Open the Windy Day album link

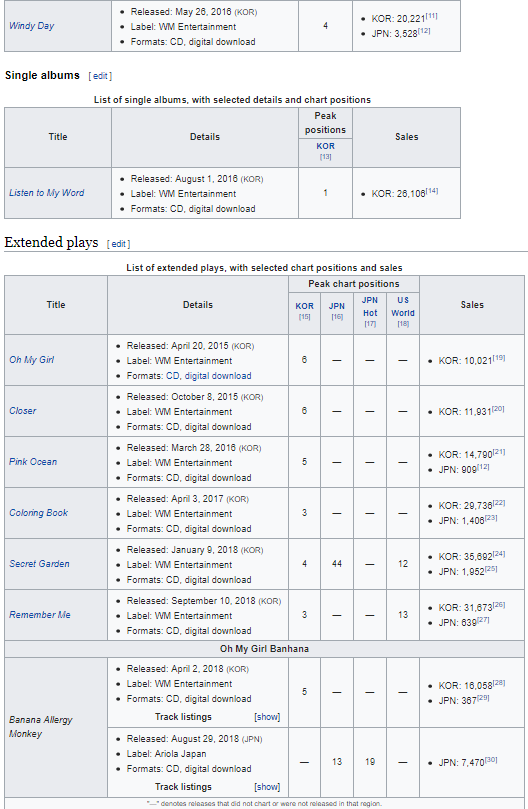[x=31, y=26]
